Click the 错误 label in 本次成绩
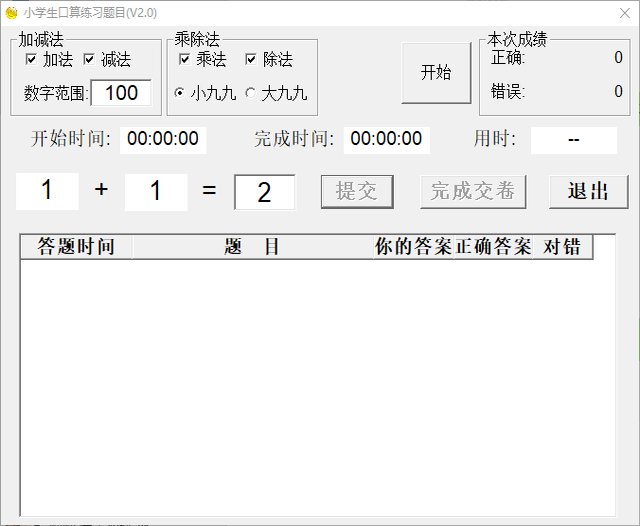 508,91
